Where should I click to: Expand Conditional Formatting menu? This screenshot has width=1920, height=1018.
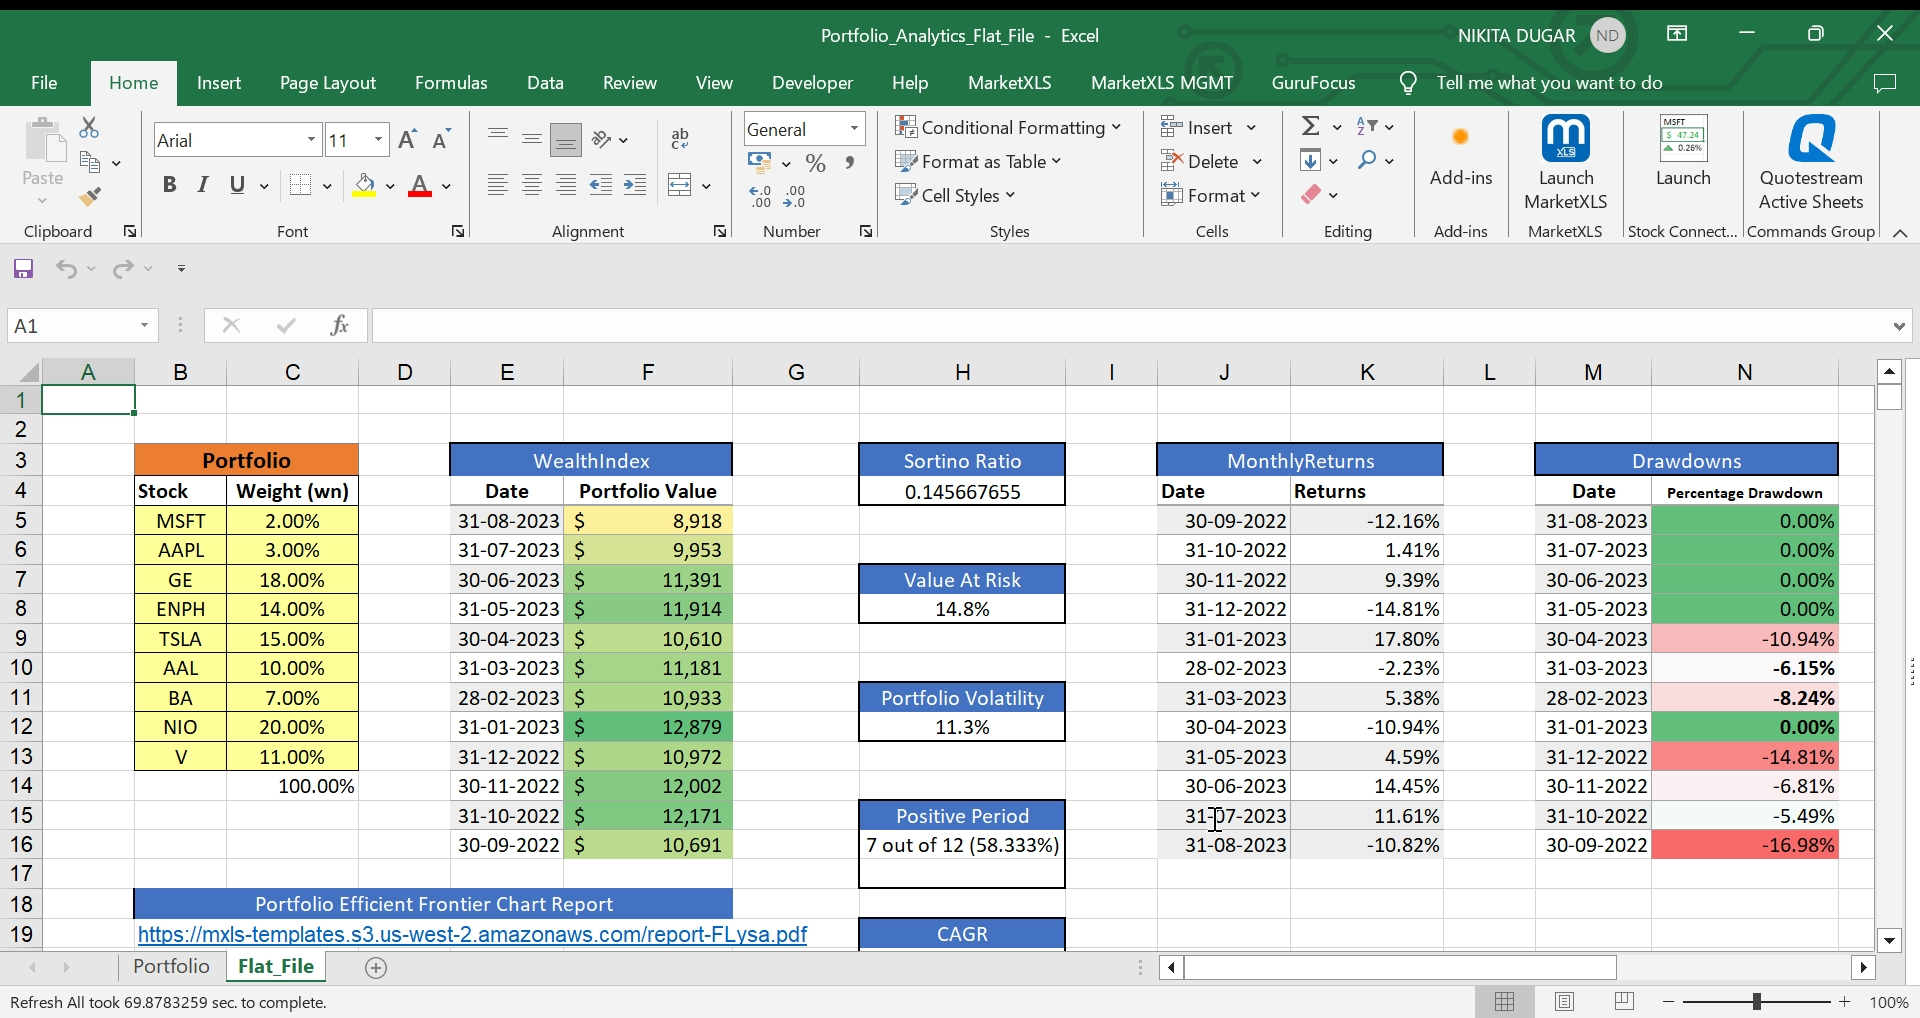1008,127
